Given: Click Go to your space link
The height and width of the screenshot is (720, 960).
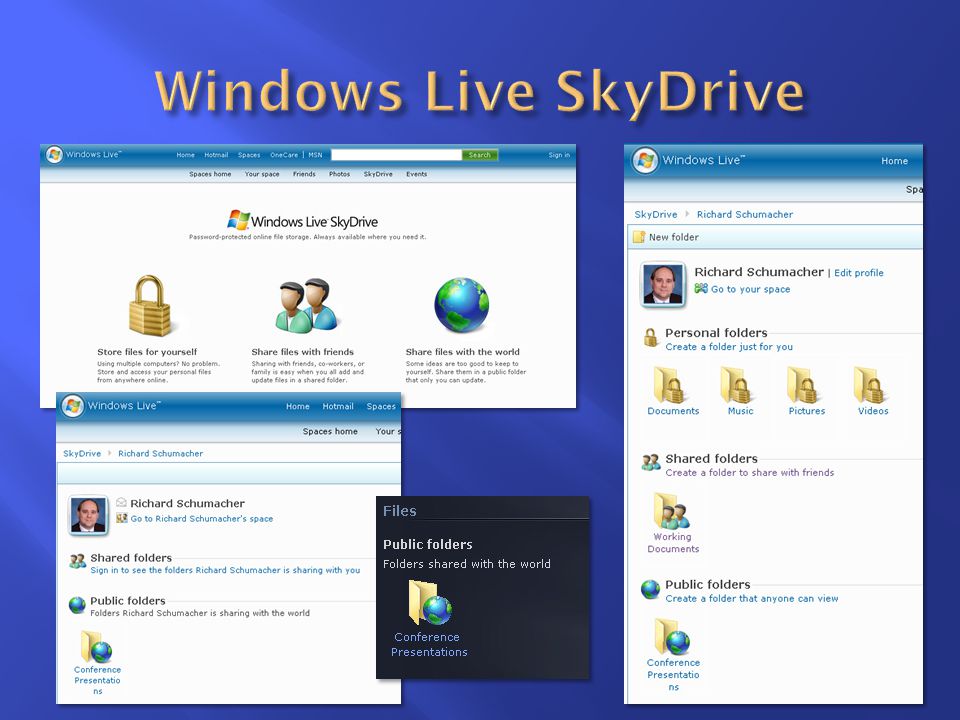Looking at the screenshot, I should point(751,289).
